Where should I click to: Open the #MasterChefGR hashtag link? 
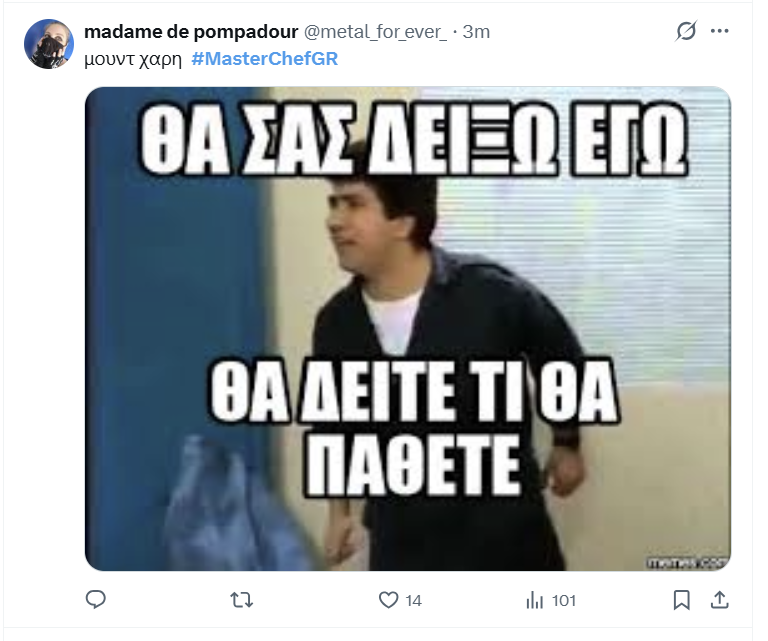click(264, 59)
